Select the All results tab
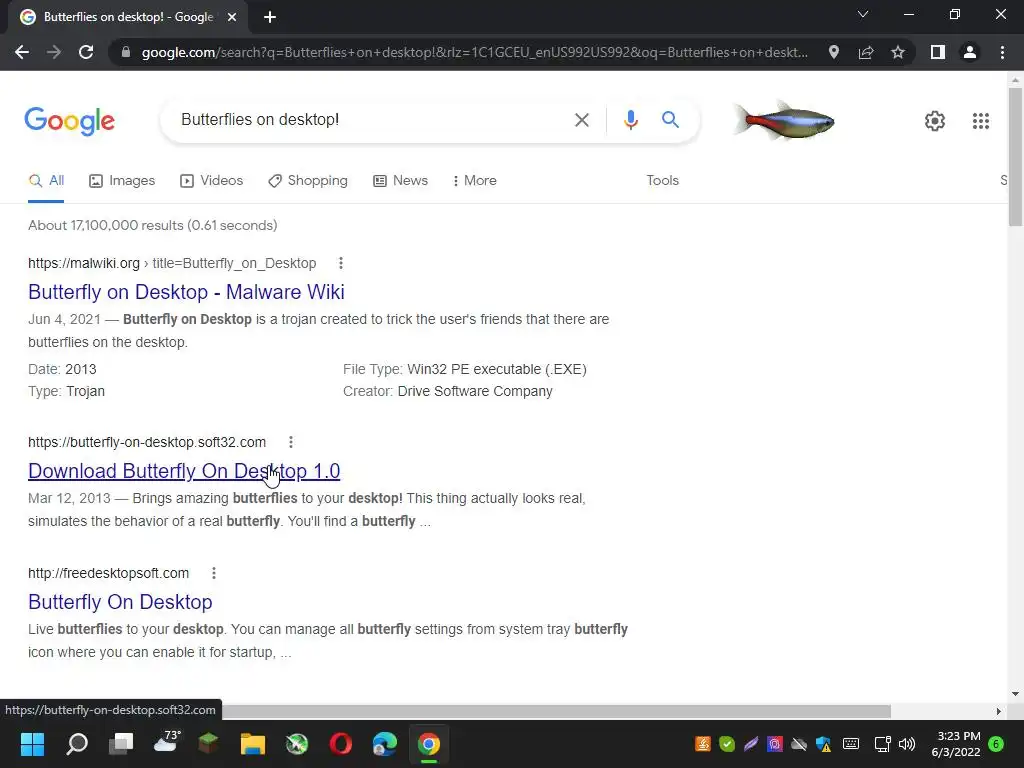The width and height of the screenshot is (1024, 768). (46, 181)
